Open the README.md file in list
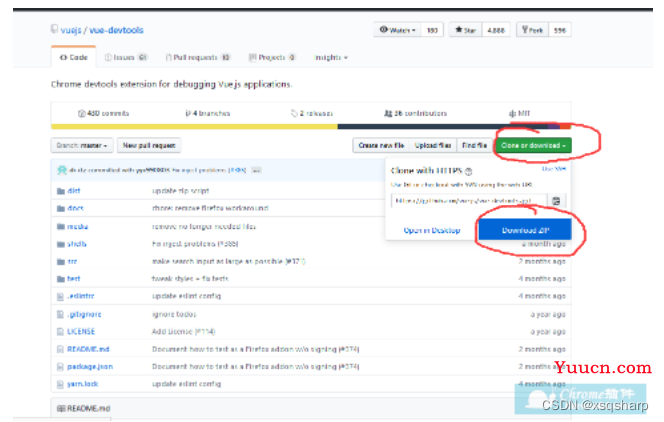This screenshot has width=664, height=422. point(88,349)
